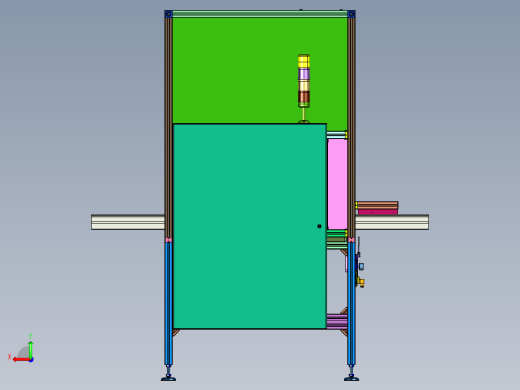Select the large teal door panel
This screenshot has width=520, height=390.
(250, 226)
